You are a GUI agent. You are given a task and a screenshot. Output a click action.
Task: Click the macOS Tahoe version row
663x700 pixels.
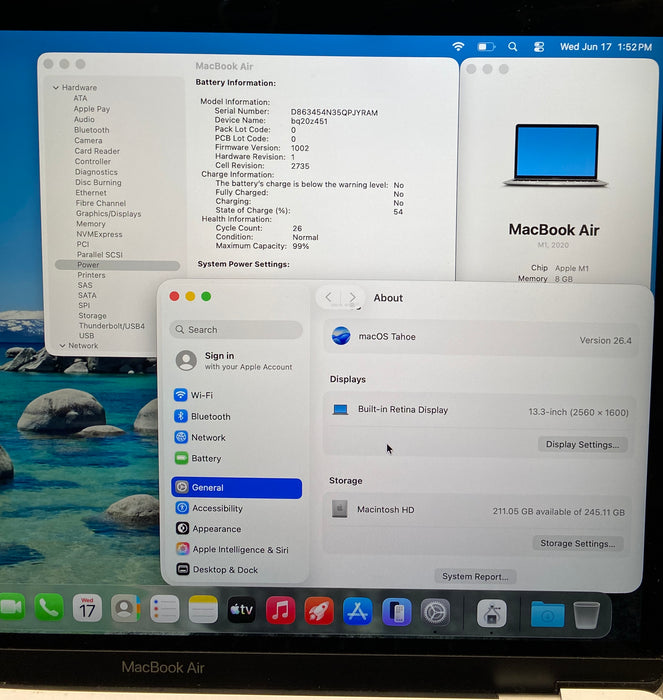click(481, 338)
